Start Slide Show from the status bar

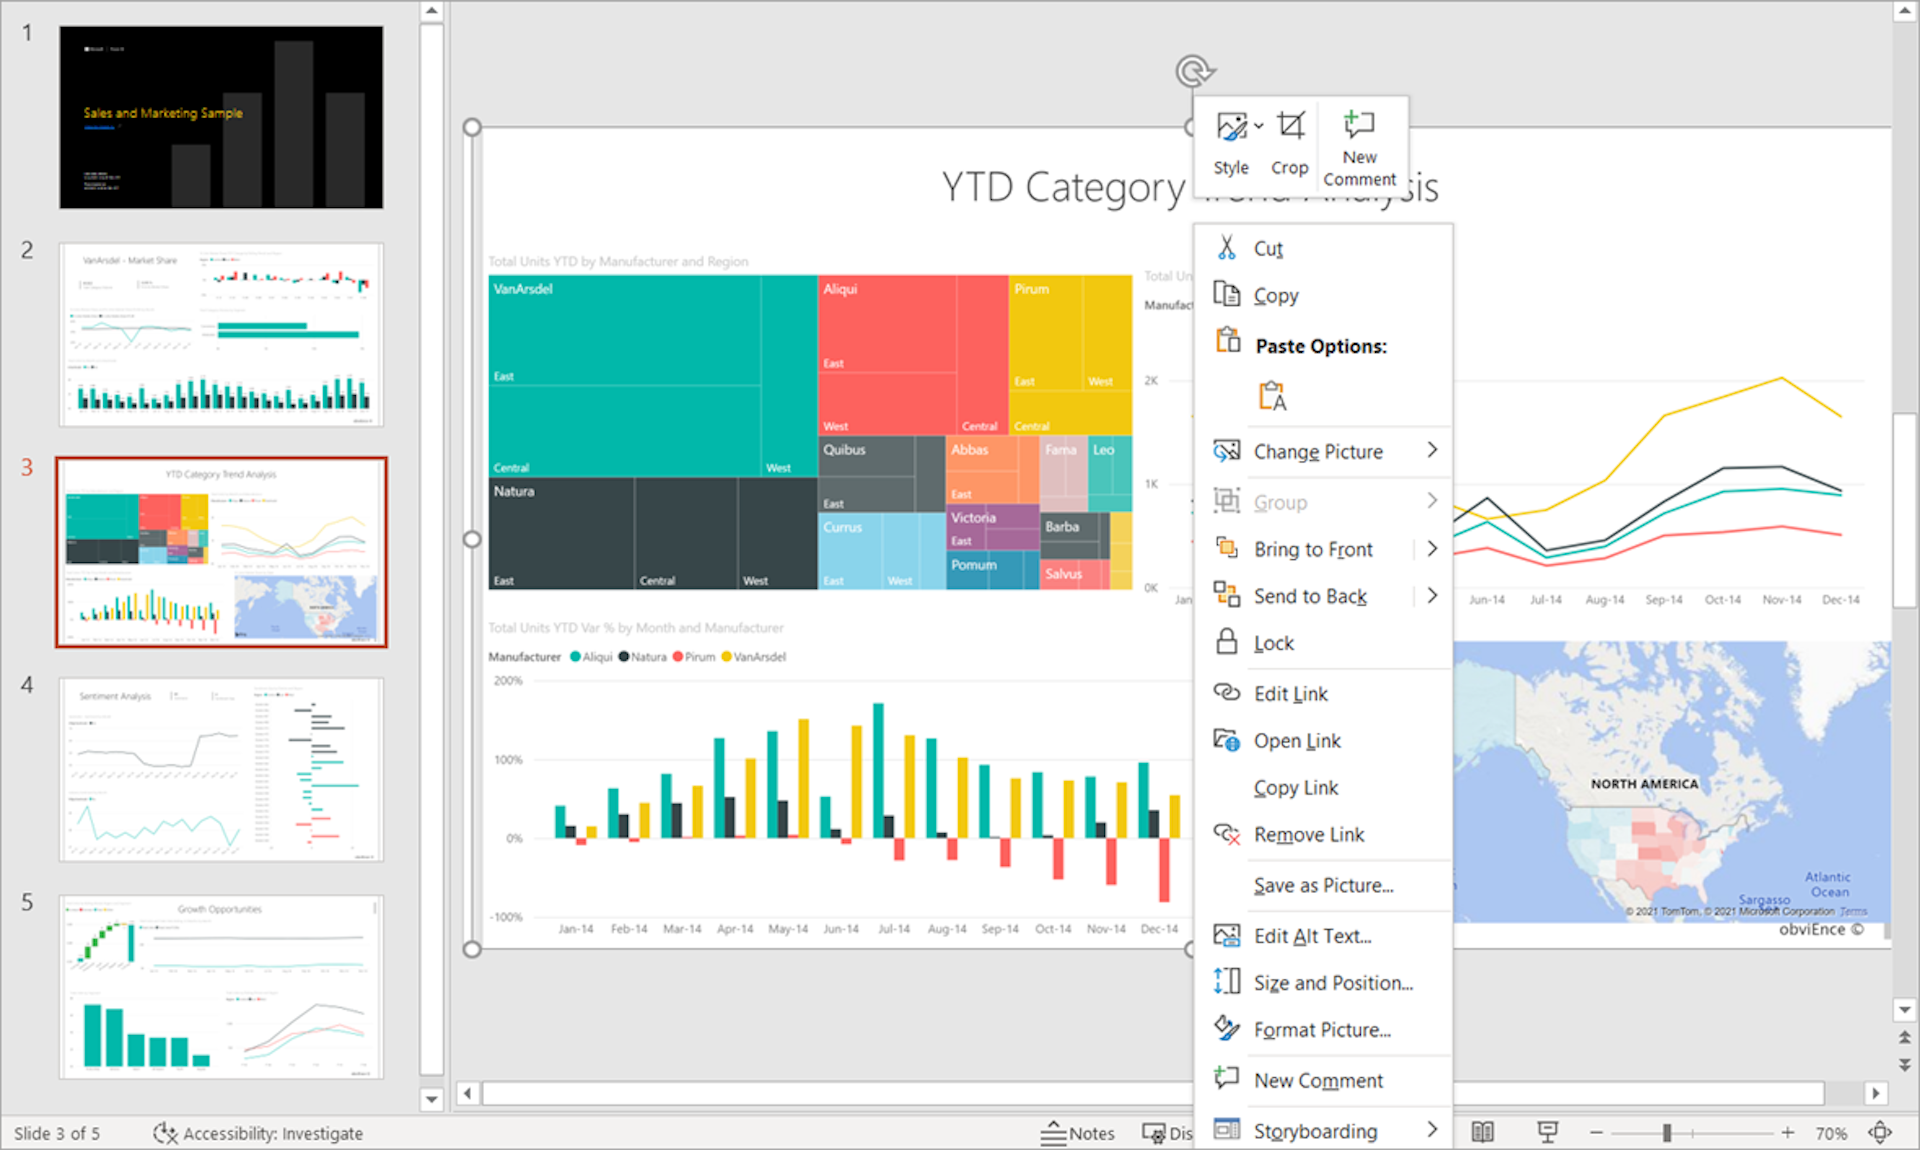pos(1547,1133)
